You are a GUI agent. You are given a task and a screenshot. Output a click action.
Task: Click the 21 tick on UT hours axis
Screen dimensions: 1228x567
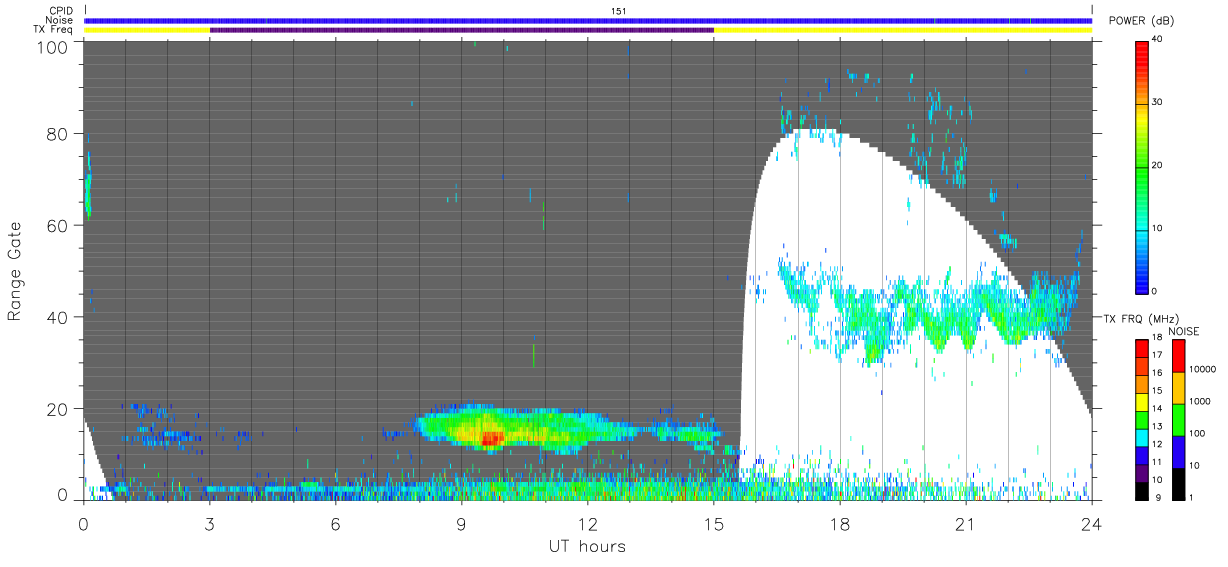(x=965, y=523)
